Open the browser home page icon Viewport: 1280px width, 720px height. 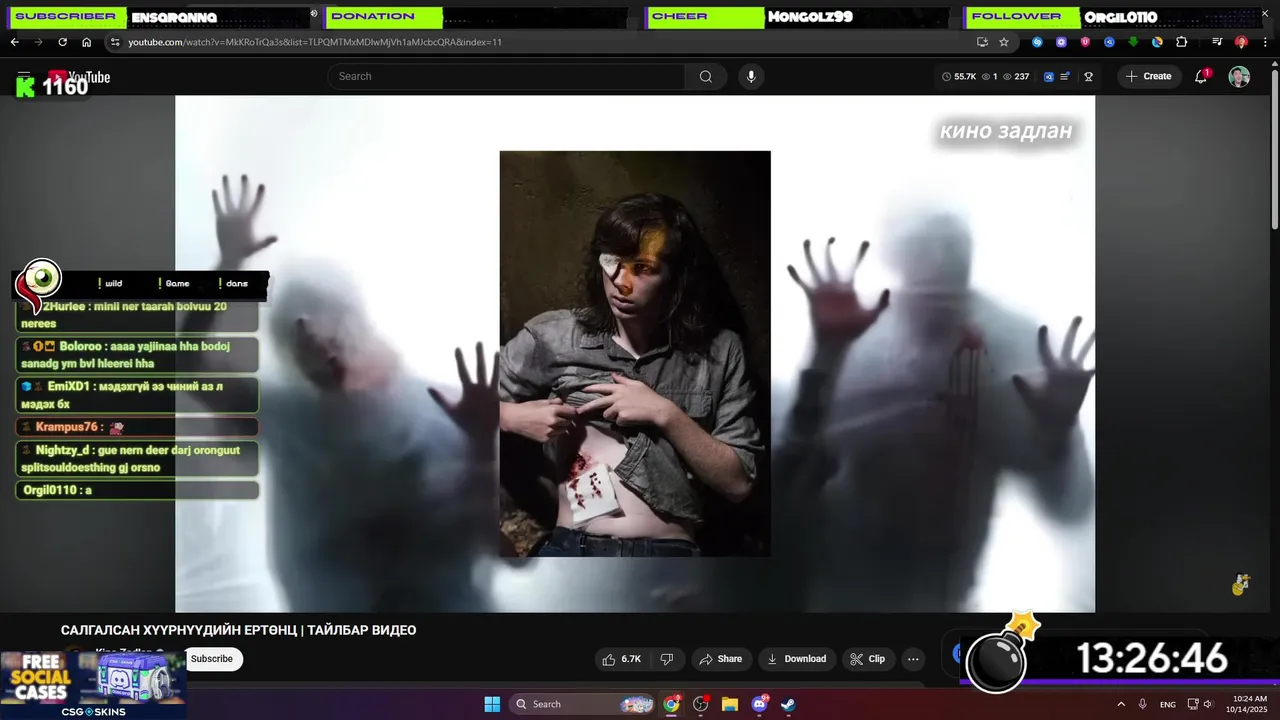click(x=86, y=42)
